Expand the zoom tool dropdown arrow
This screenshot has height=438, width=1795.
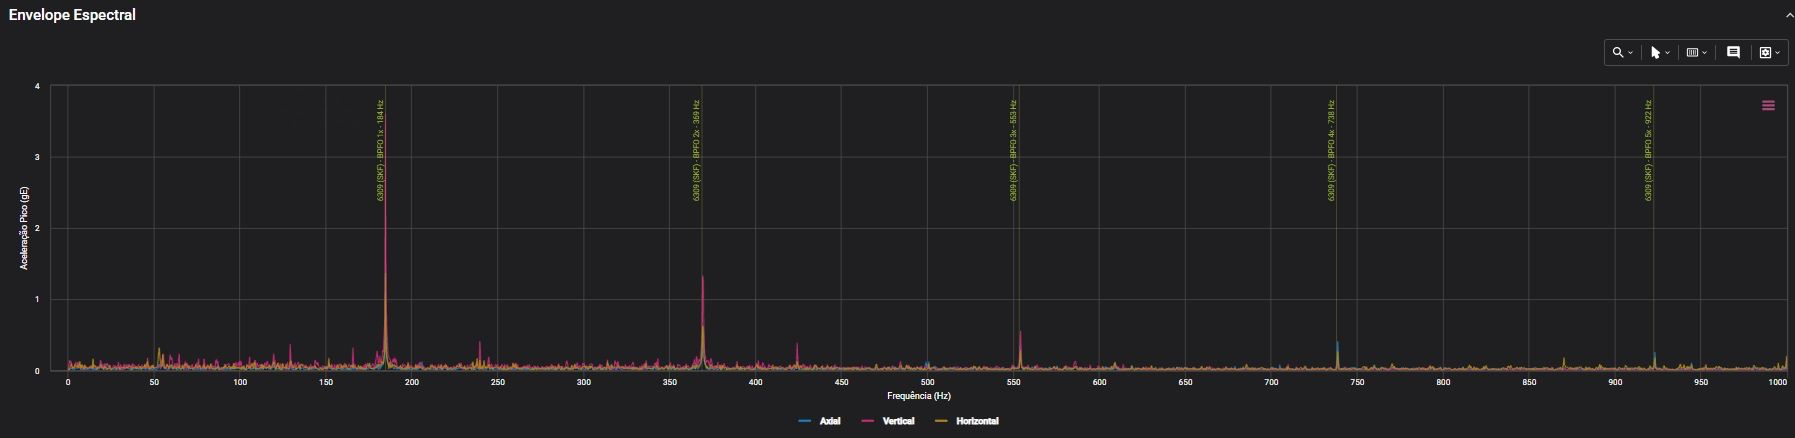coord(1631,53)
